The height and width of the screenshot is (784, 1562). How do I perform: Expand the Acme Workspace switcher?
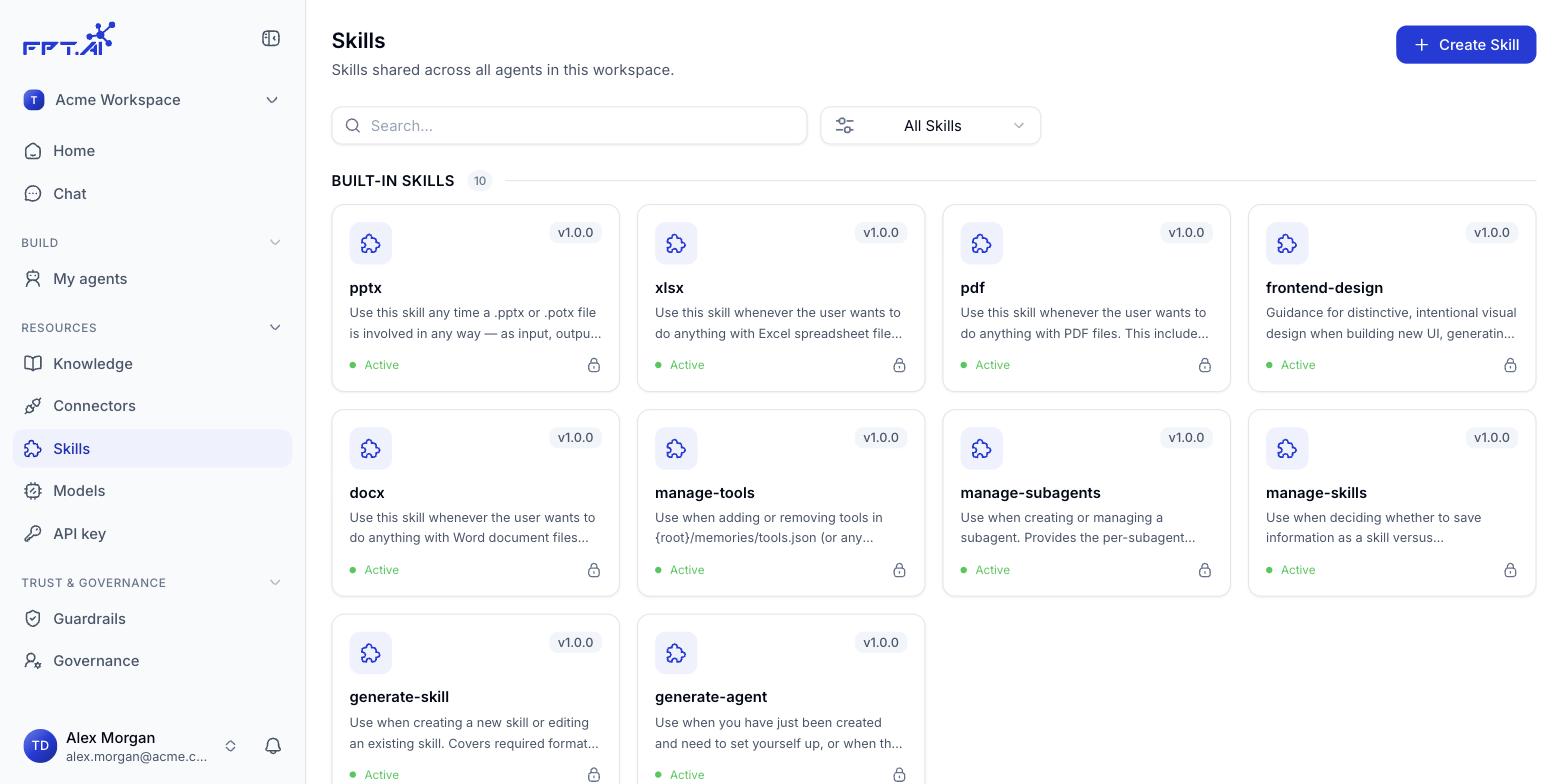[x=152, y=100]
